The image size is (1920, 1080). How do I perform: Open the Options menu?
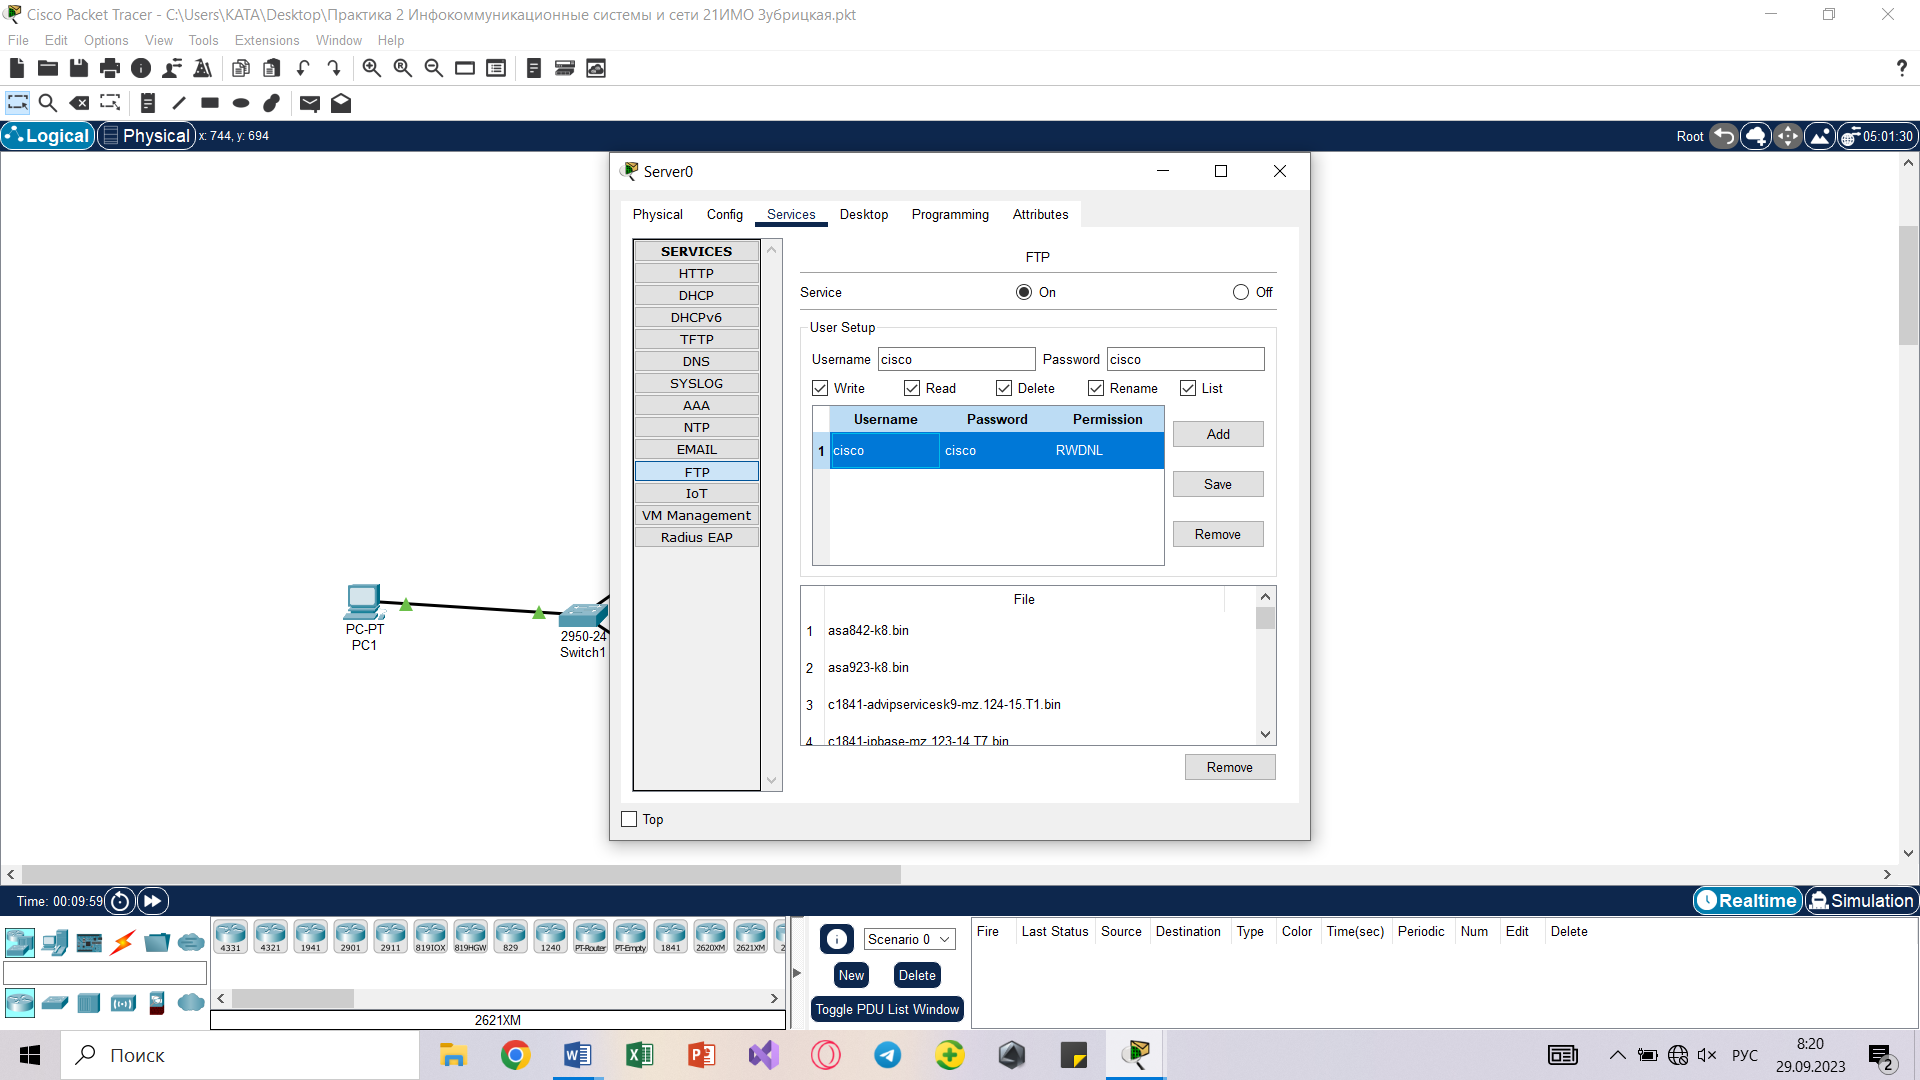coord(106,40)
